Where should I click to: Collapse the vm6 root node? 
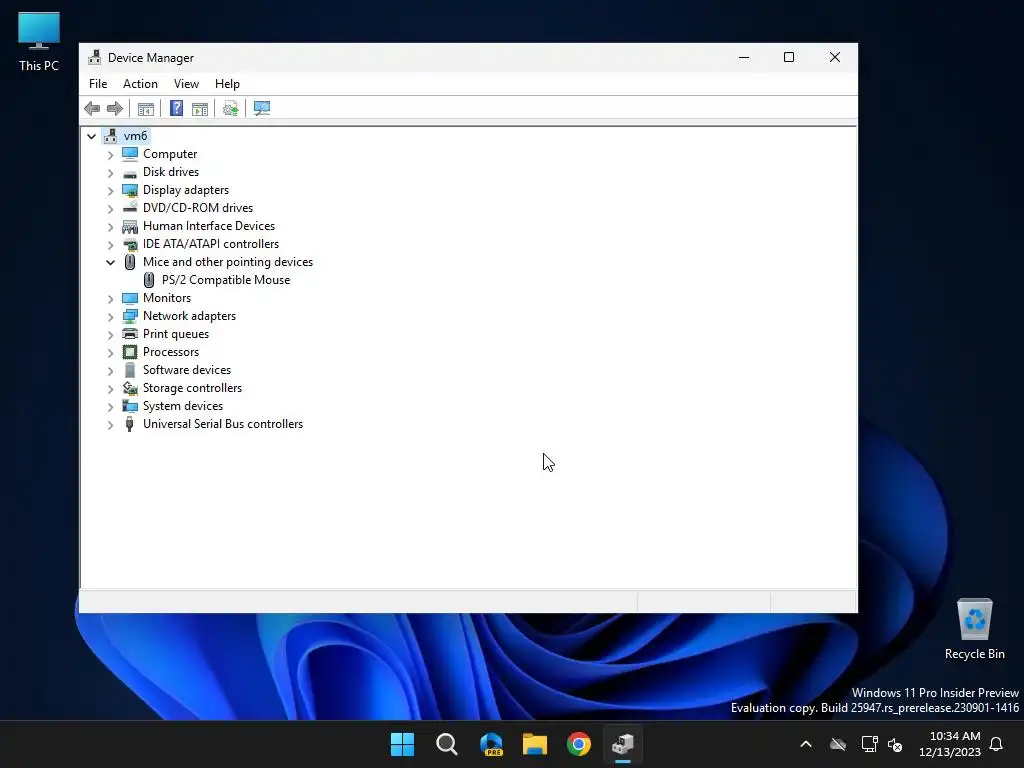point(91,136)
